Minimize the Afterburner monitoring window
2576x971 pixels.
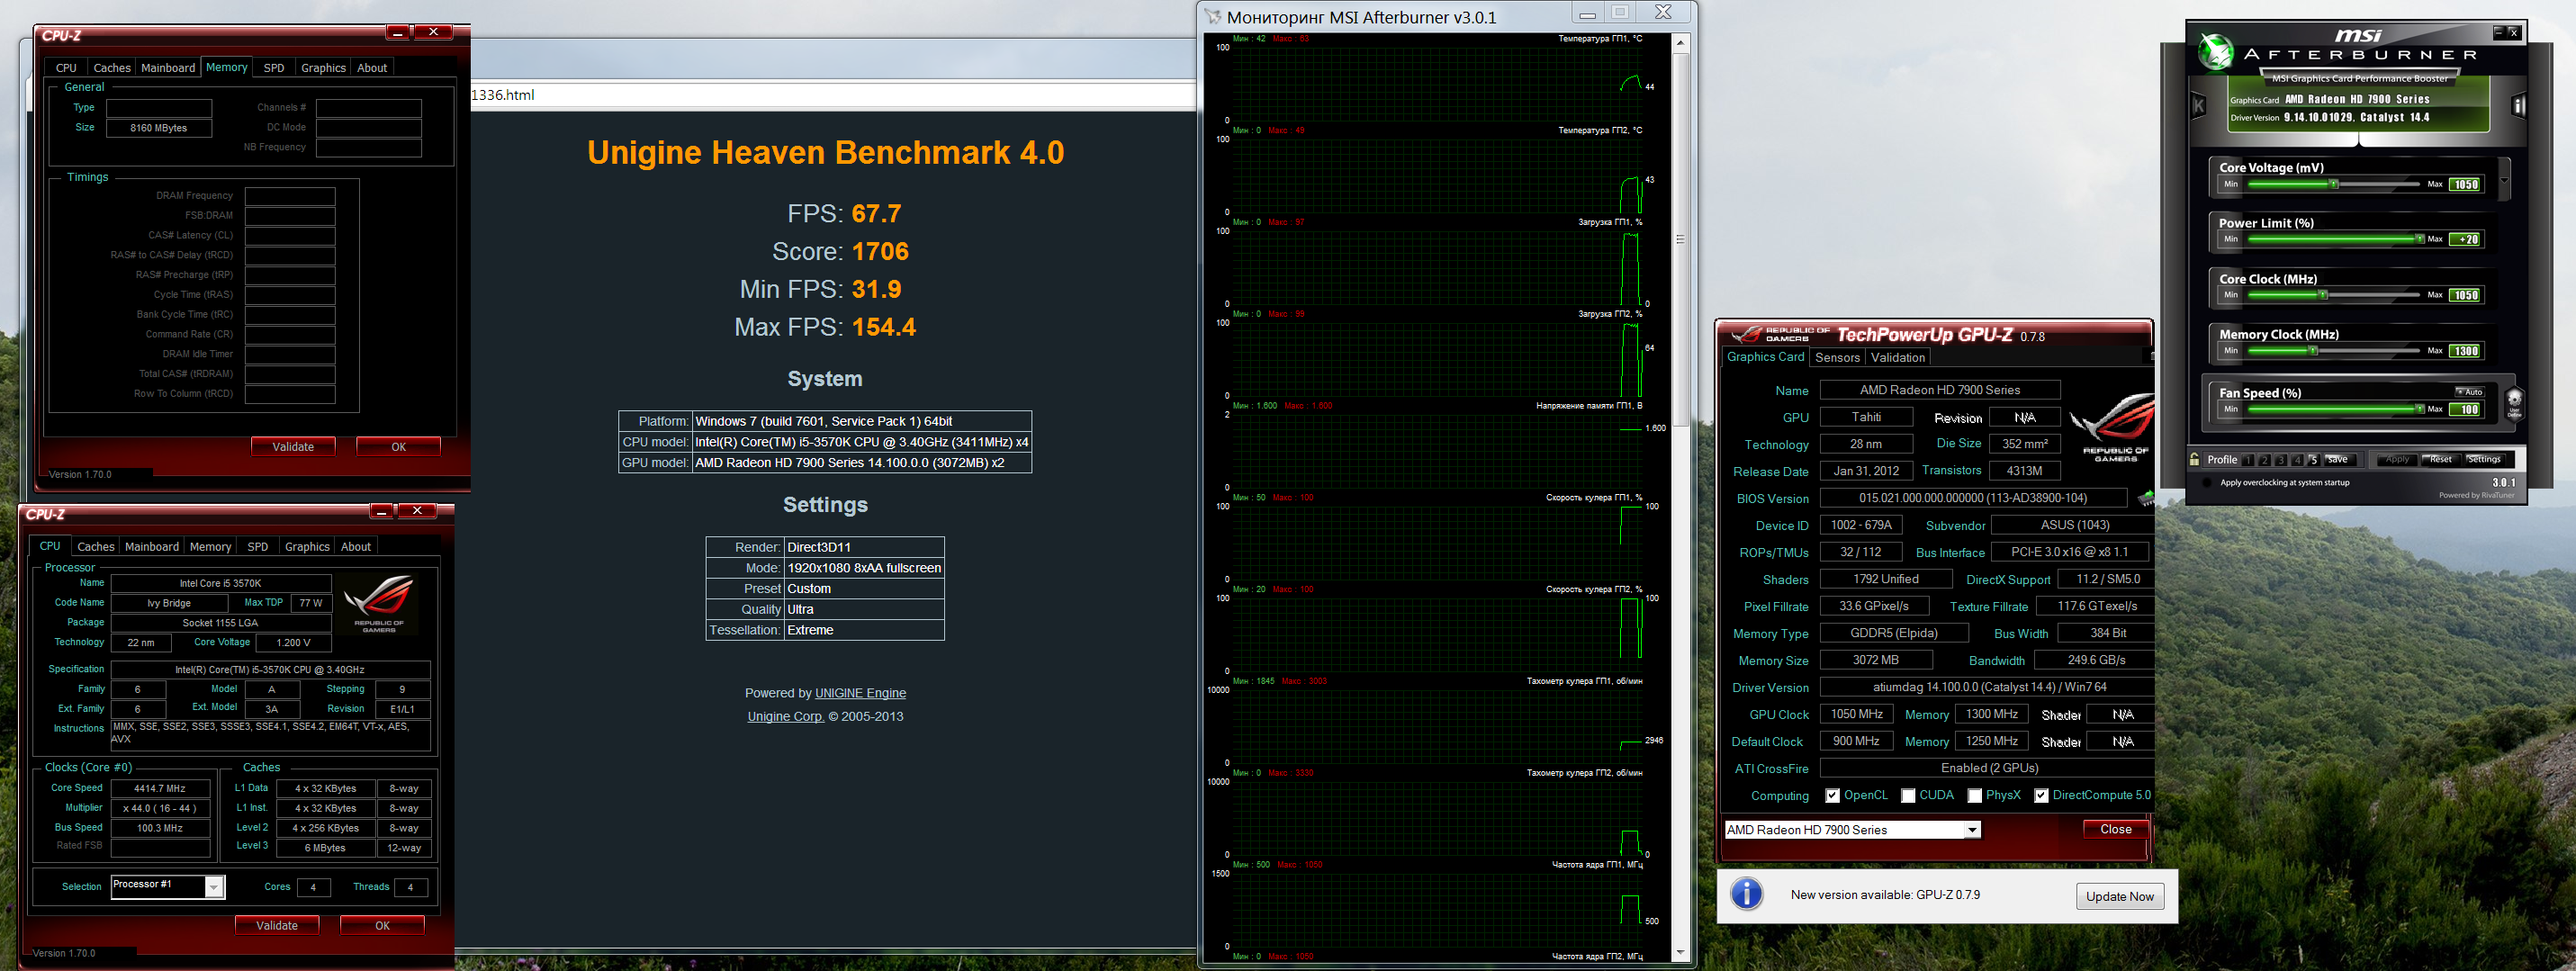1587,12
